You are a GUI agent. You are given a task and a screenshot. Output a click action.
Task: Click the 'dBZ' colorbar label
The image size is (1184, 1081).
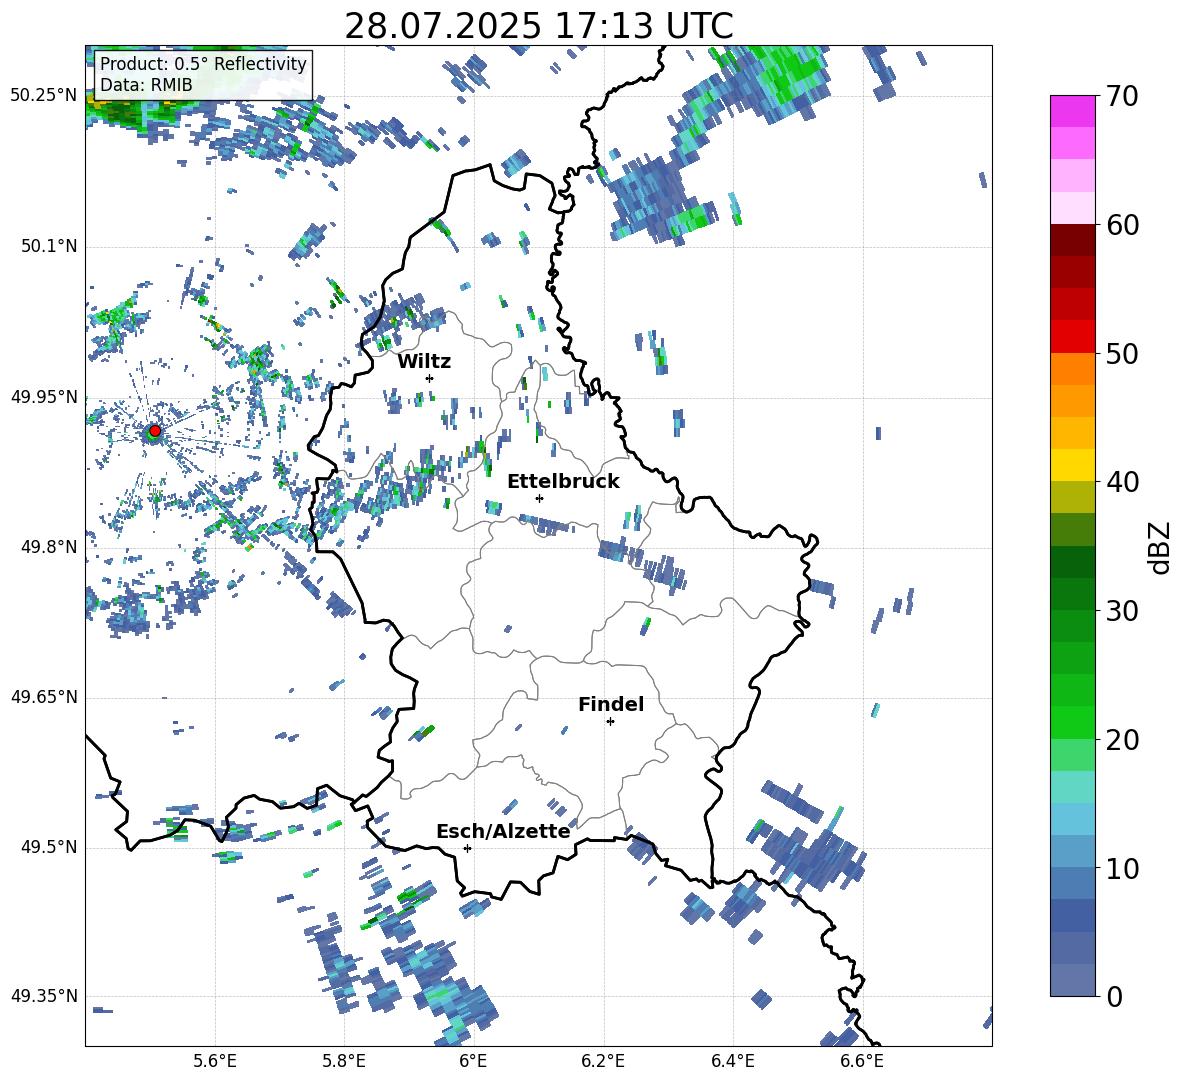[x=1160, y=547]
